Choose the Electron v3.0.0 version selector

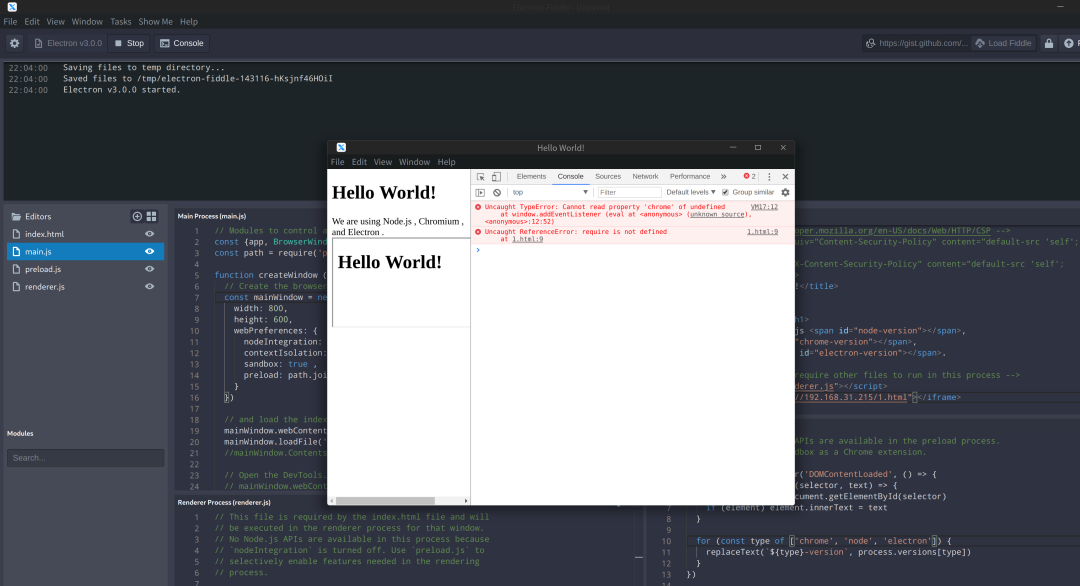click(x=68, y=43)
